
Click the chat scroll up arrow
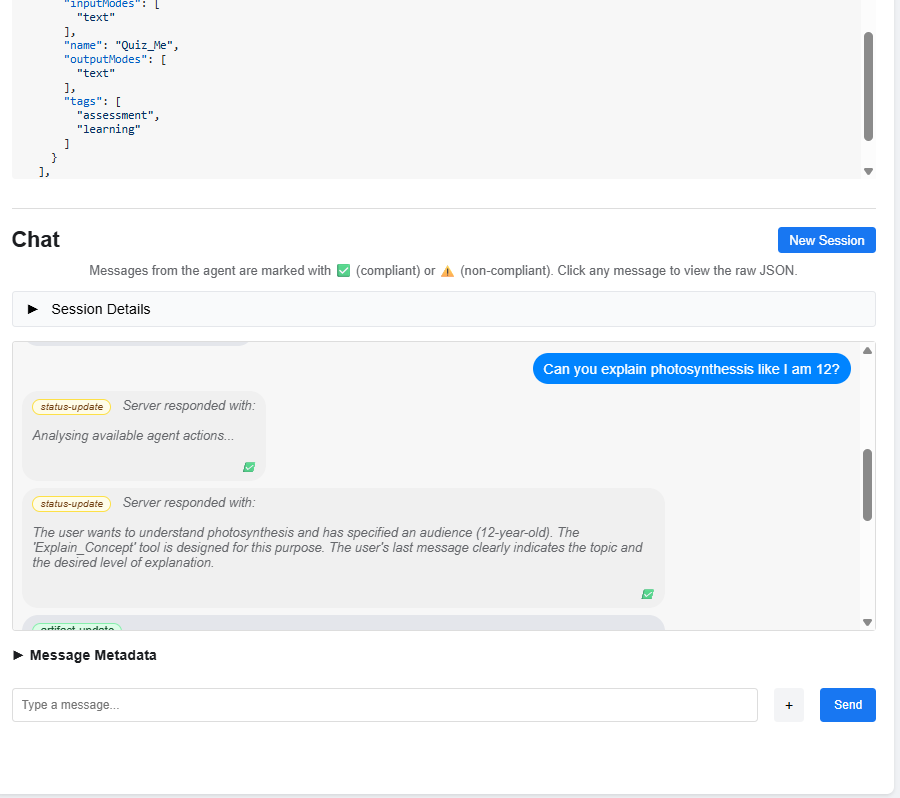coord(867,350)
